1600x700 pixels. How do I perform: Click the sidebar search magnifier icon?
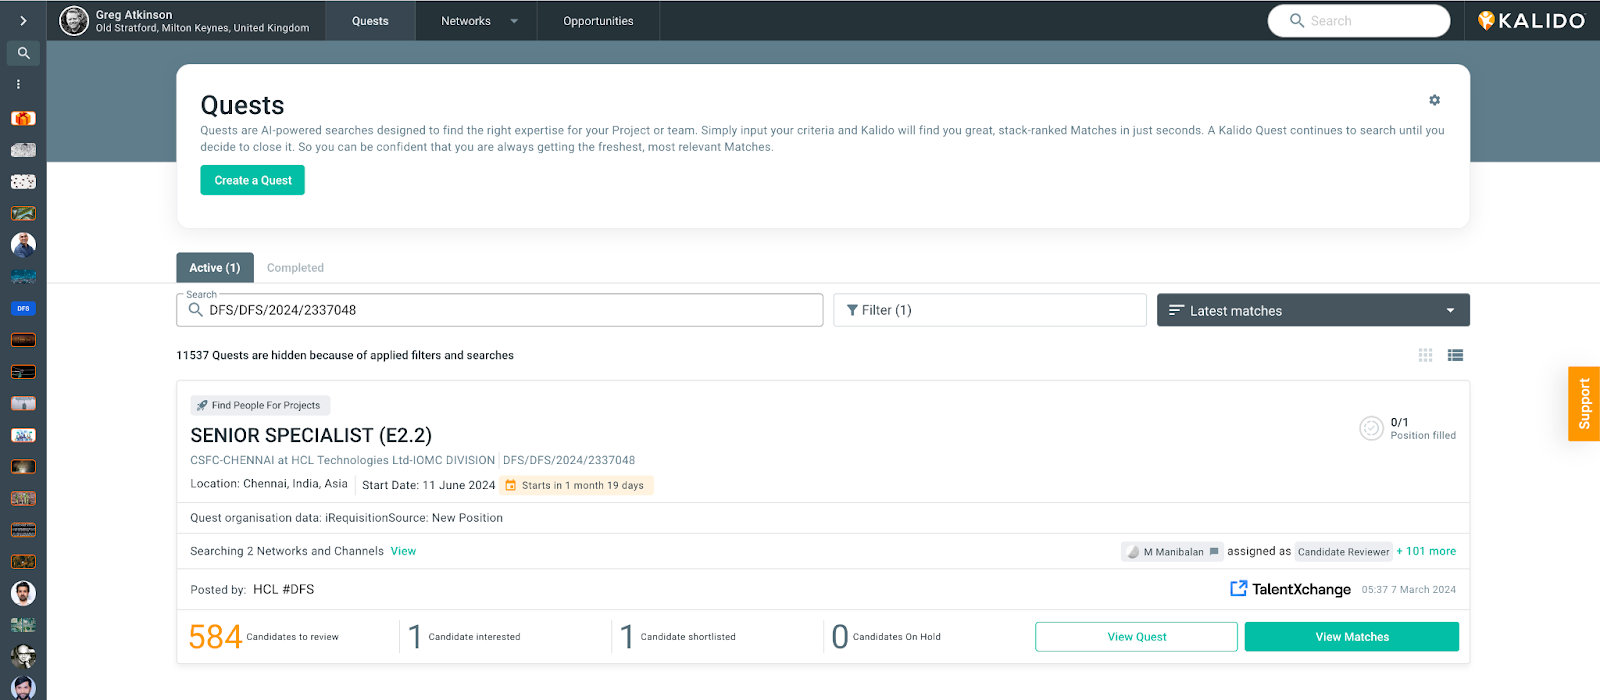23,53
